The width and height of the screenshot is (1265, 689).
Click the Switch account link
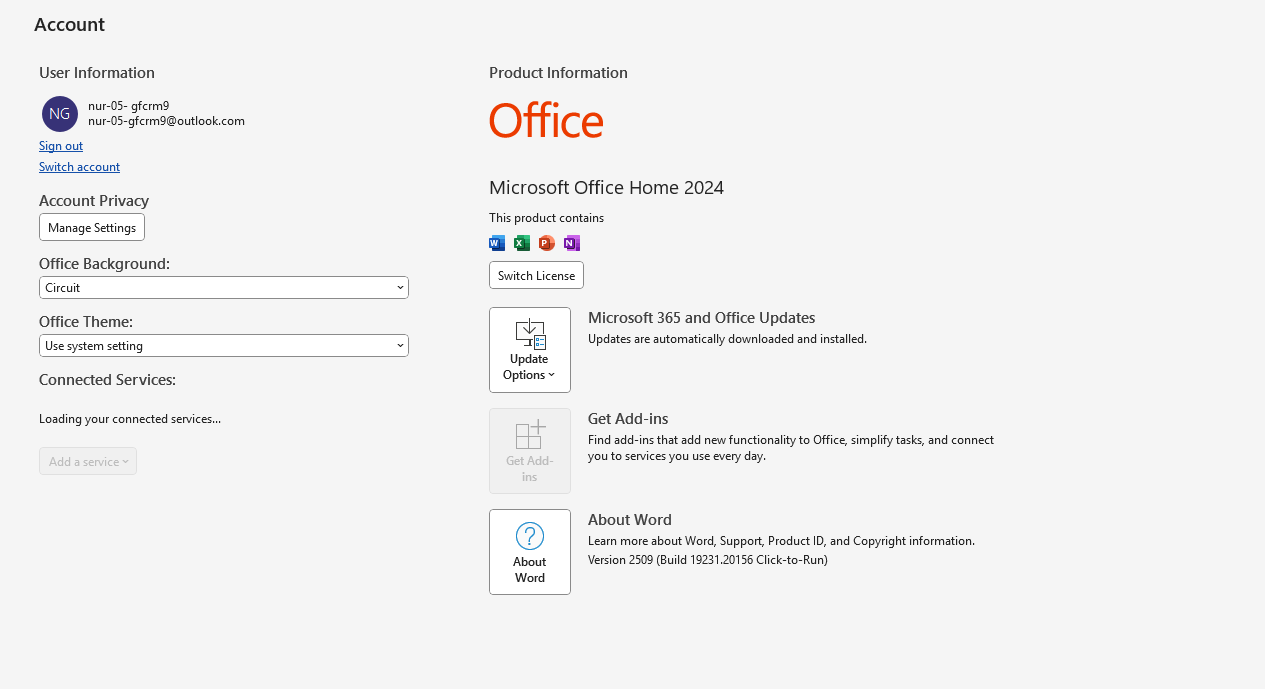coord(79,167)
